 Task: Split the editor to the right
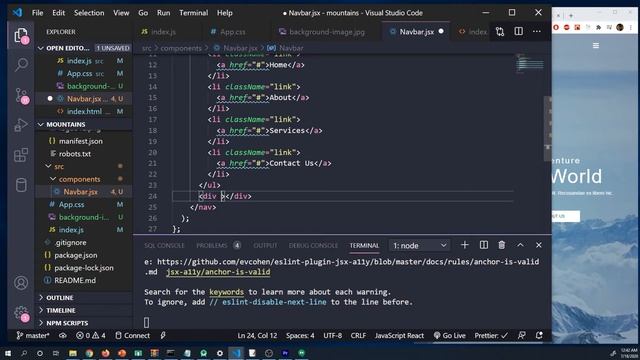tap(518, 31)
